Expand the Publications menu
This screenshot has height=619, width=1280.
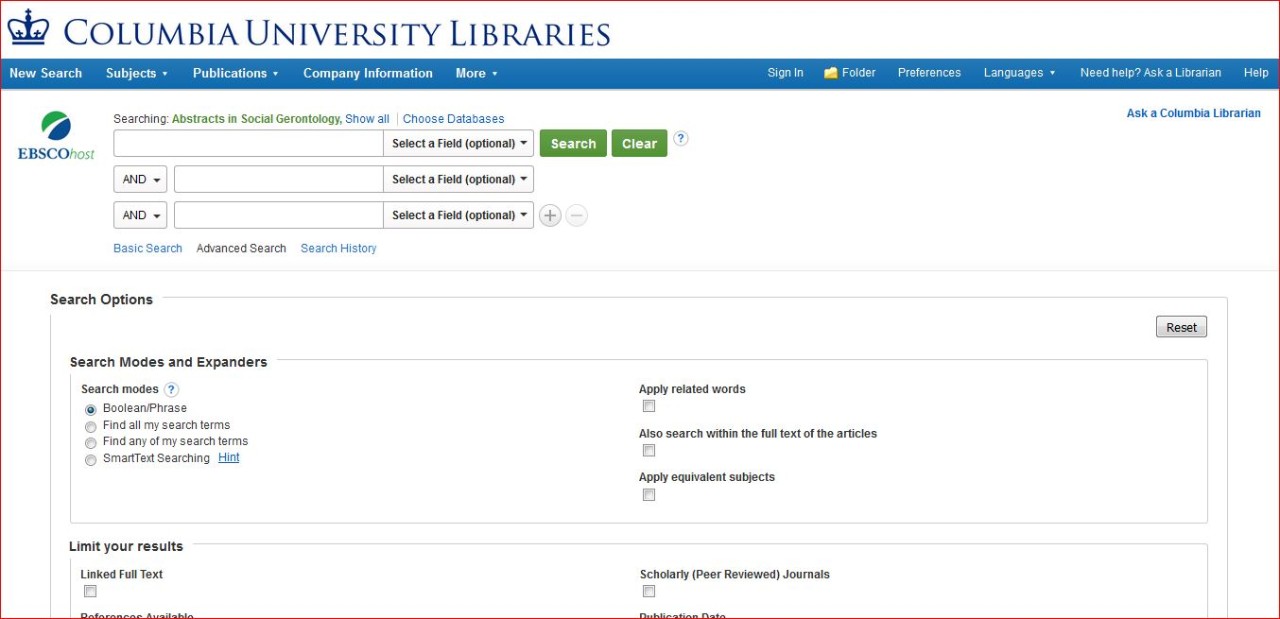pyautogui.click(x=235, y=73)
